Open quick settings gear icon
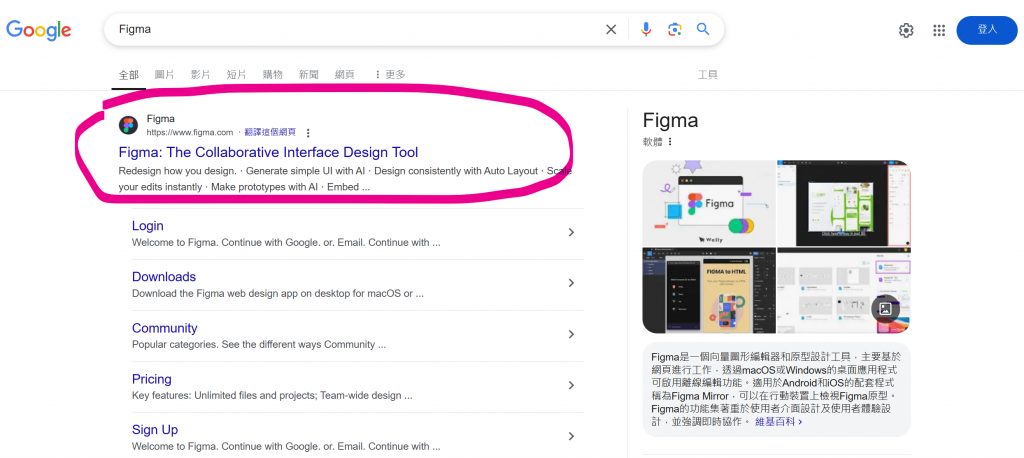Image resolution: width=1024 pixels, height=458 pixels. click(x=906, y=30)
